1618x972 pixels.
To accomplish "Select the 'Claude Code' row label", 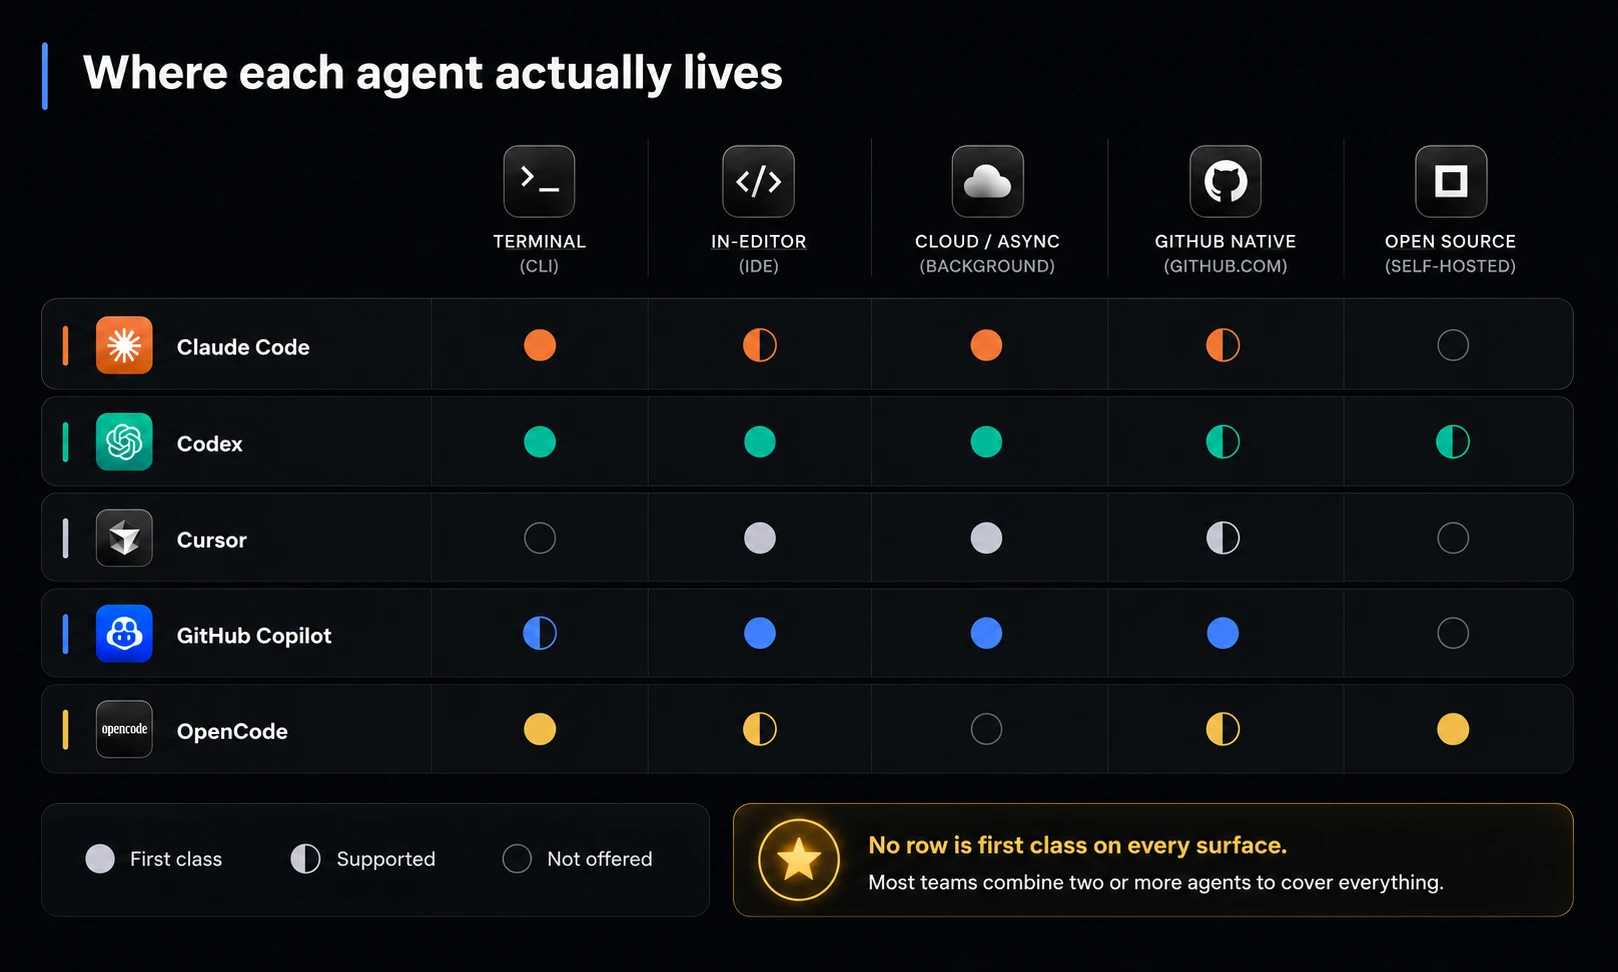I will 243,347.
